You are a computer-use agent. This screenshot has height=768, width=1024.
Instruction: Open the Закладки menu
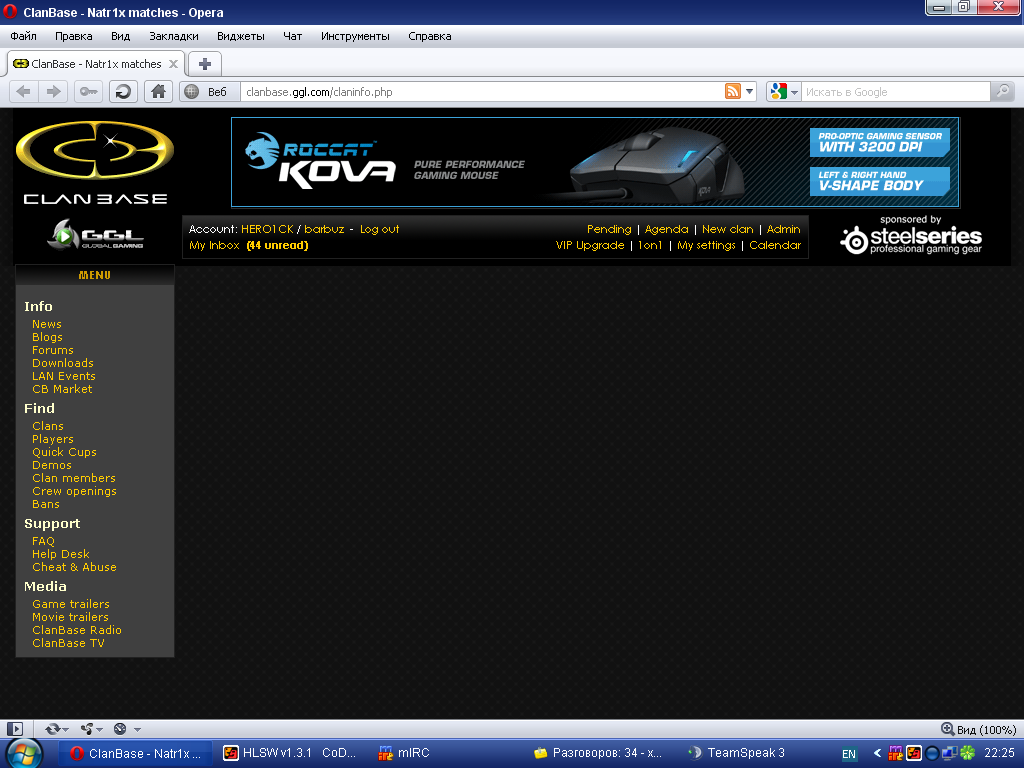(x=174, y=36)
